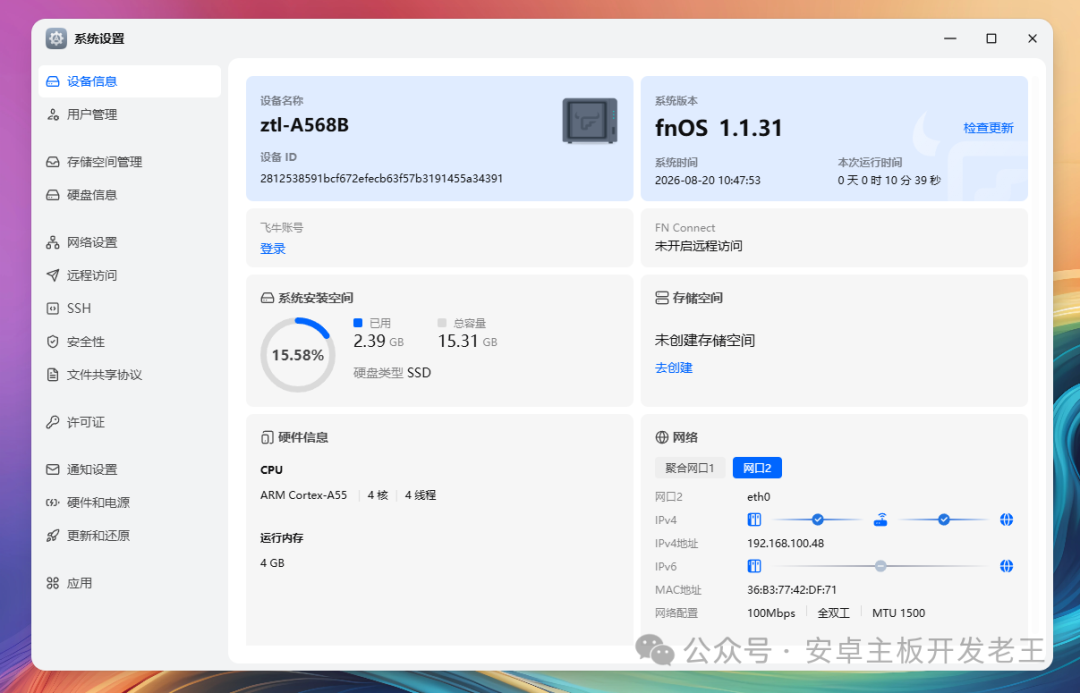This screenshot has height=693, width=1080.
Task: Click the IPv4 row device icon
Action: [x=754, y=519]
